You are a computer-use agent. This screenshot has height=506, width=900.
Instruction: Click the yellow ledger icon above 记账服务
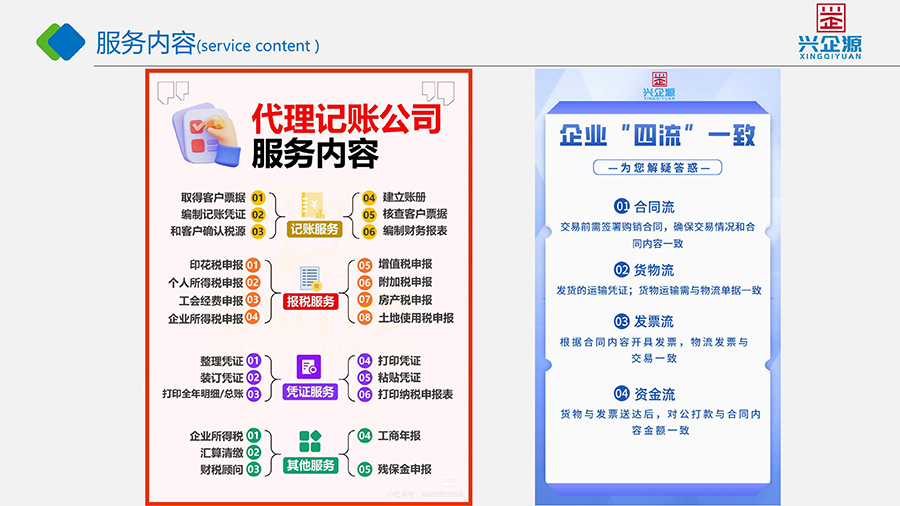pyautogui.click(x=314, y=204)
